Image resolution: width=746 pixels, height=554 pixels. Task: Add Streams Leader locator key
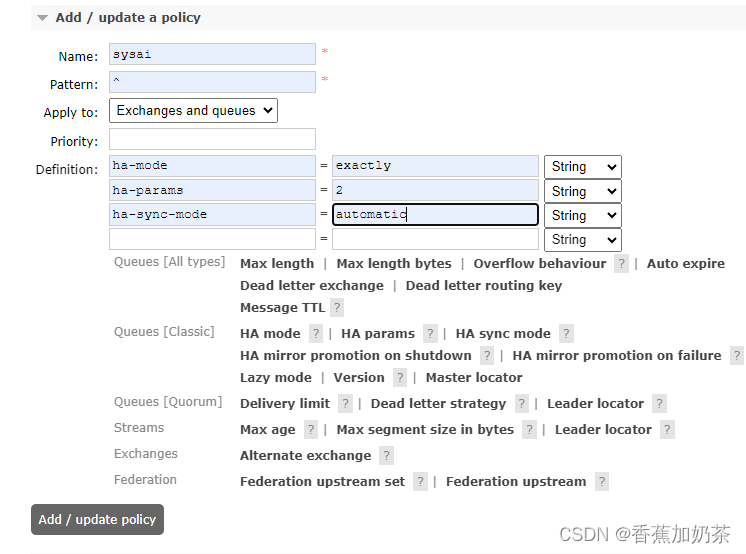coord(603,430)
